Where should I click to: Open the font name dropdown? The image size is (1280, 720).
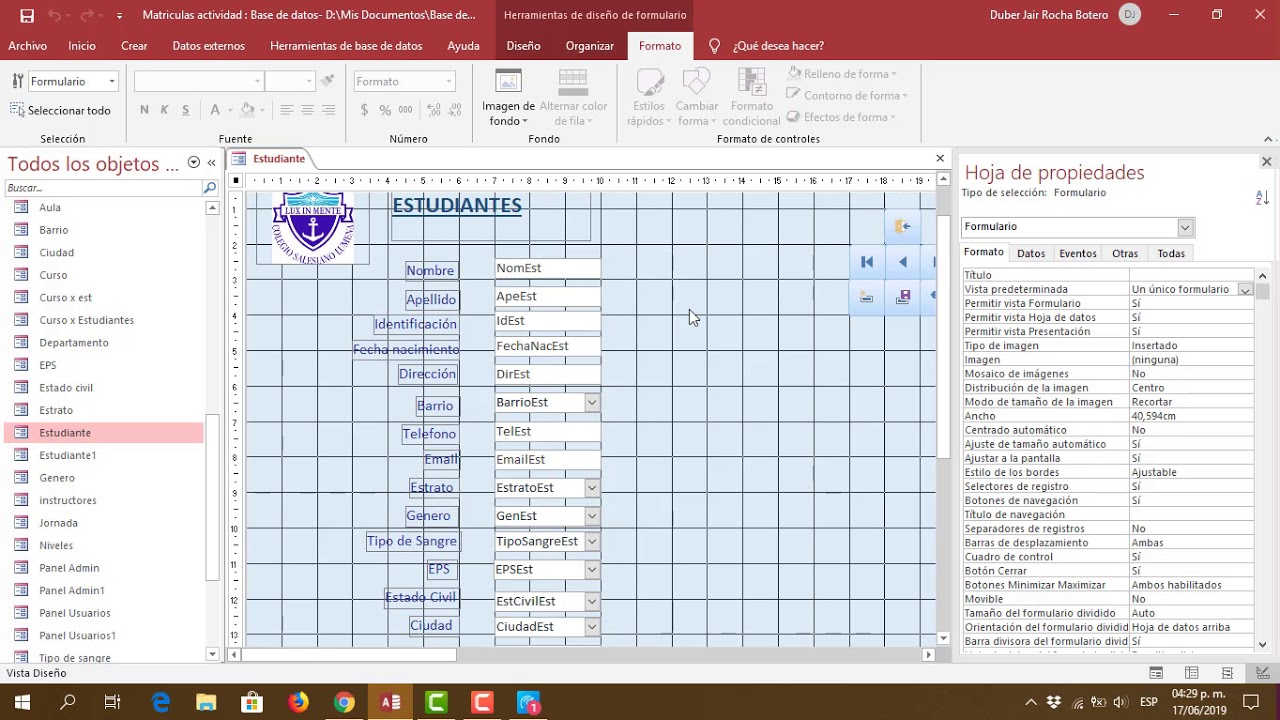point(257,81)
